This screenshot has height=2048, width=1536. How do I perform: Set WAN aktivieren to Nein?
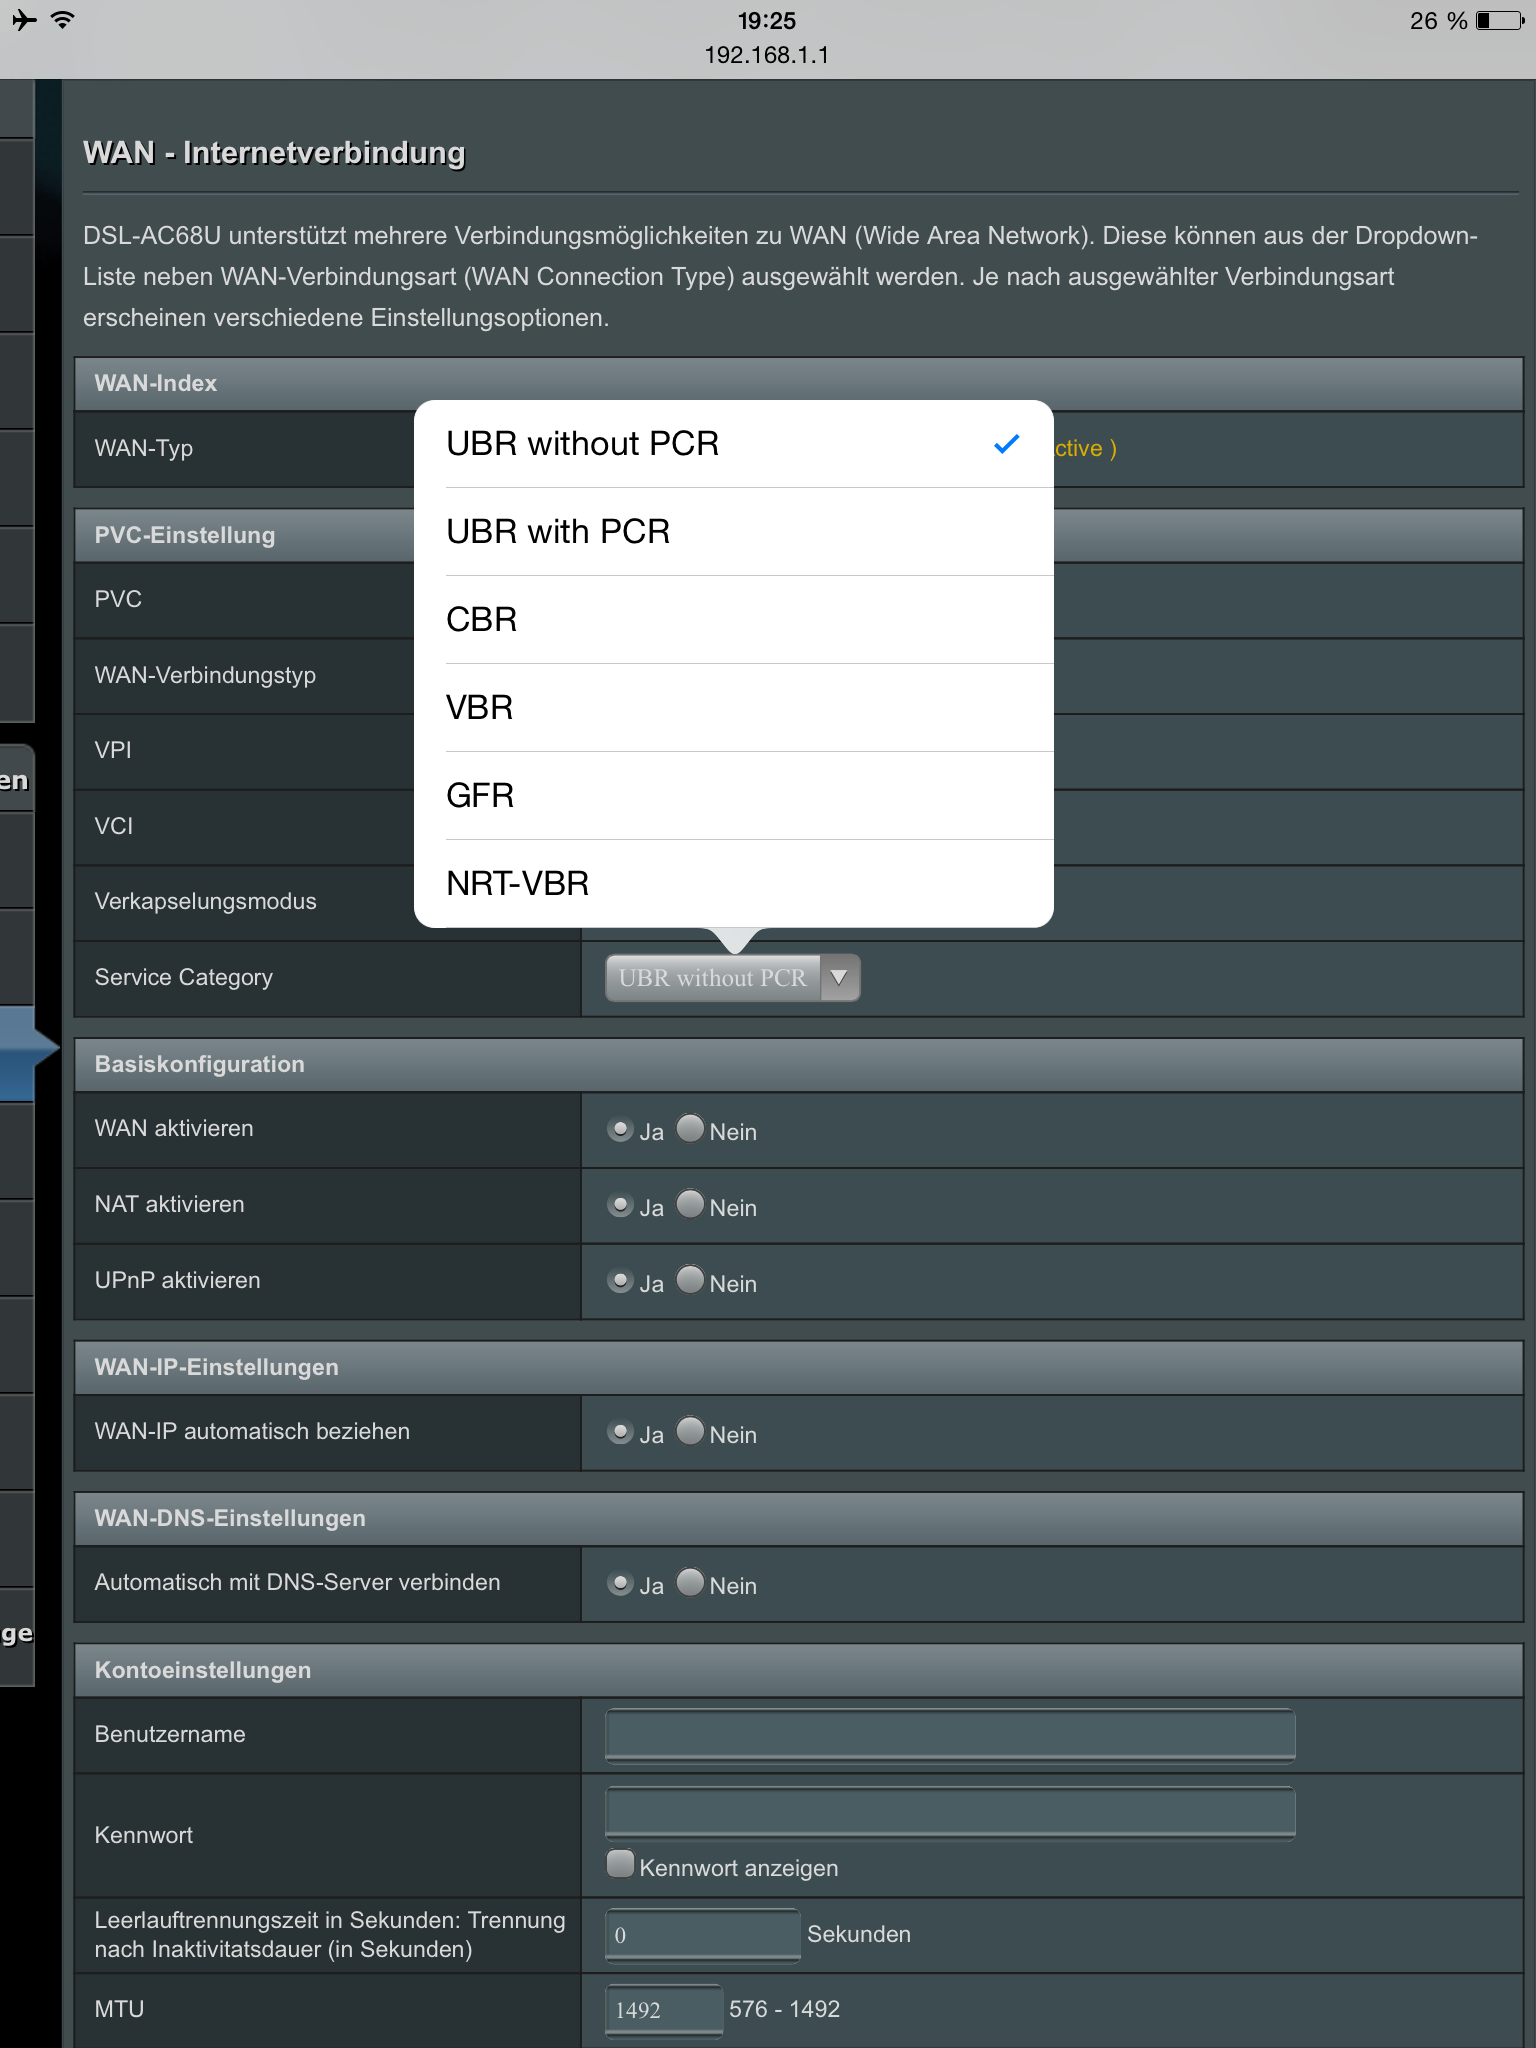(x=690, y=1129)
